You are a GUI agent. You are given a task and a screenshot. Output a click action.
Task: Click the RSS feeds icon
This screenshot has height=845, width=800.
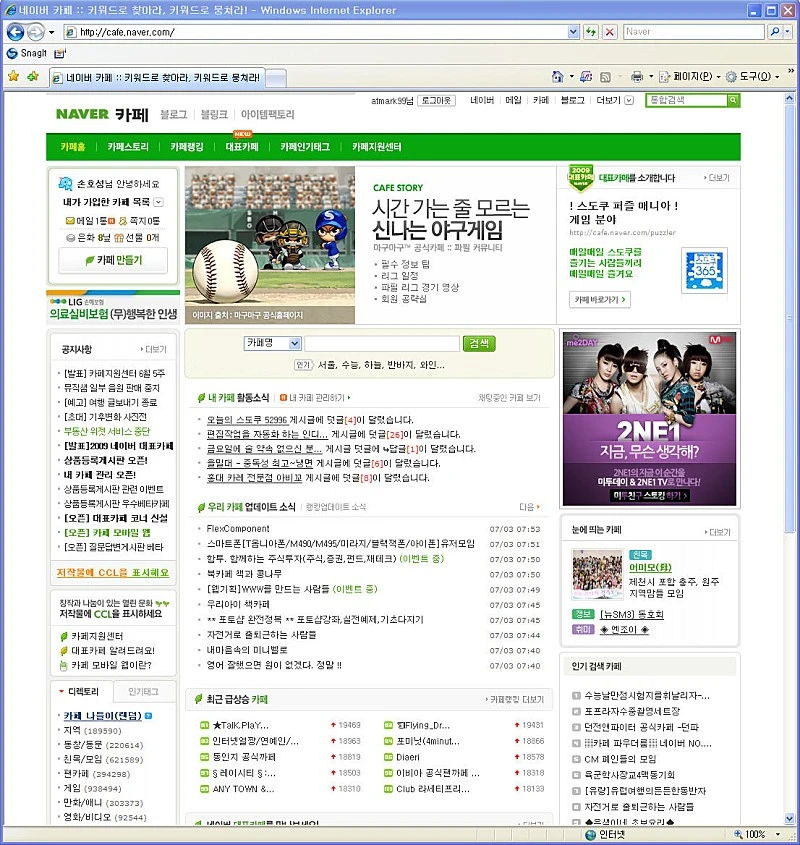point(605,77)
